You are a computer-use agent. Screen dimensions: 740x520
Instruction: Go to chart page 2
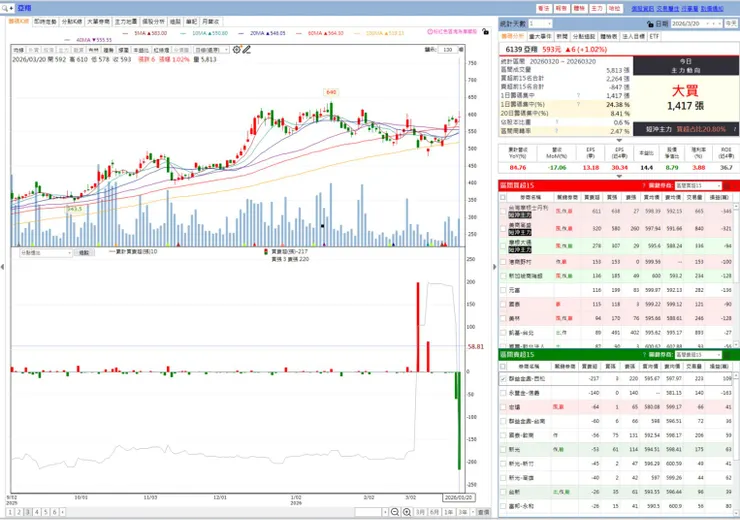coord(19,512)
